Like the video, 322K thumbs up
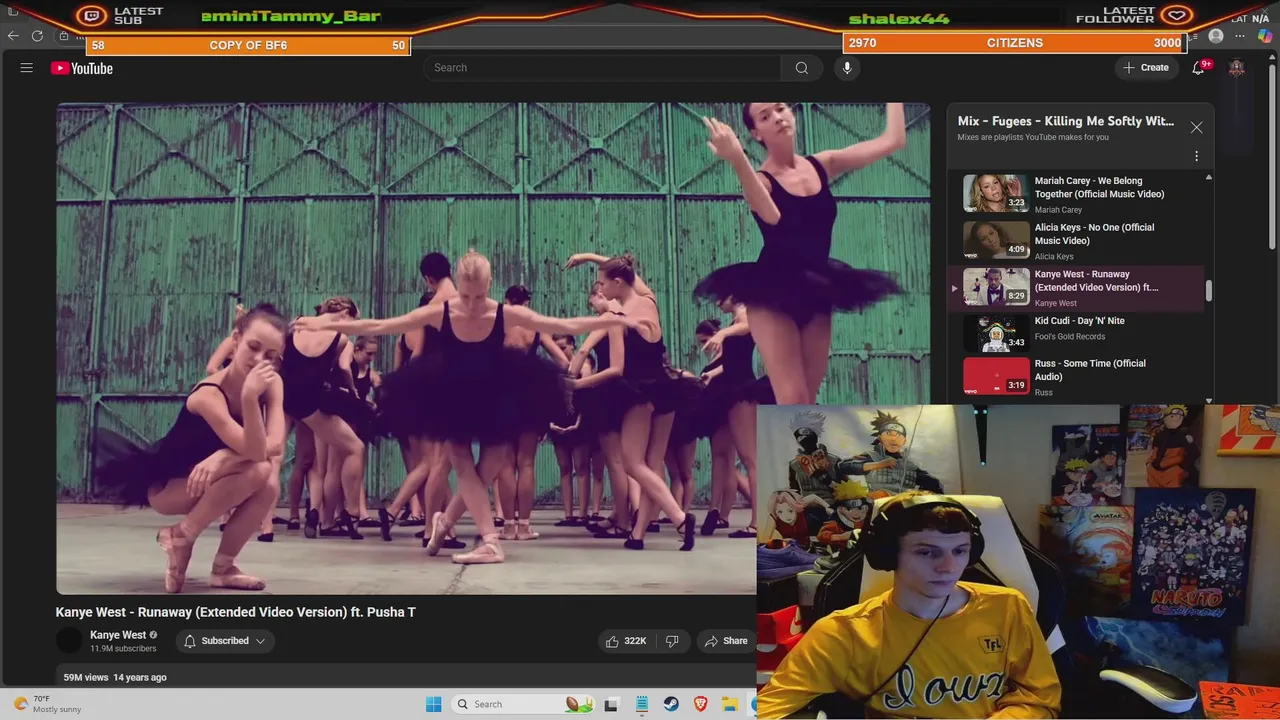The height and width of the screenshot is (720, 1280). pyautogui.click(x=625, y=641)
